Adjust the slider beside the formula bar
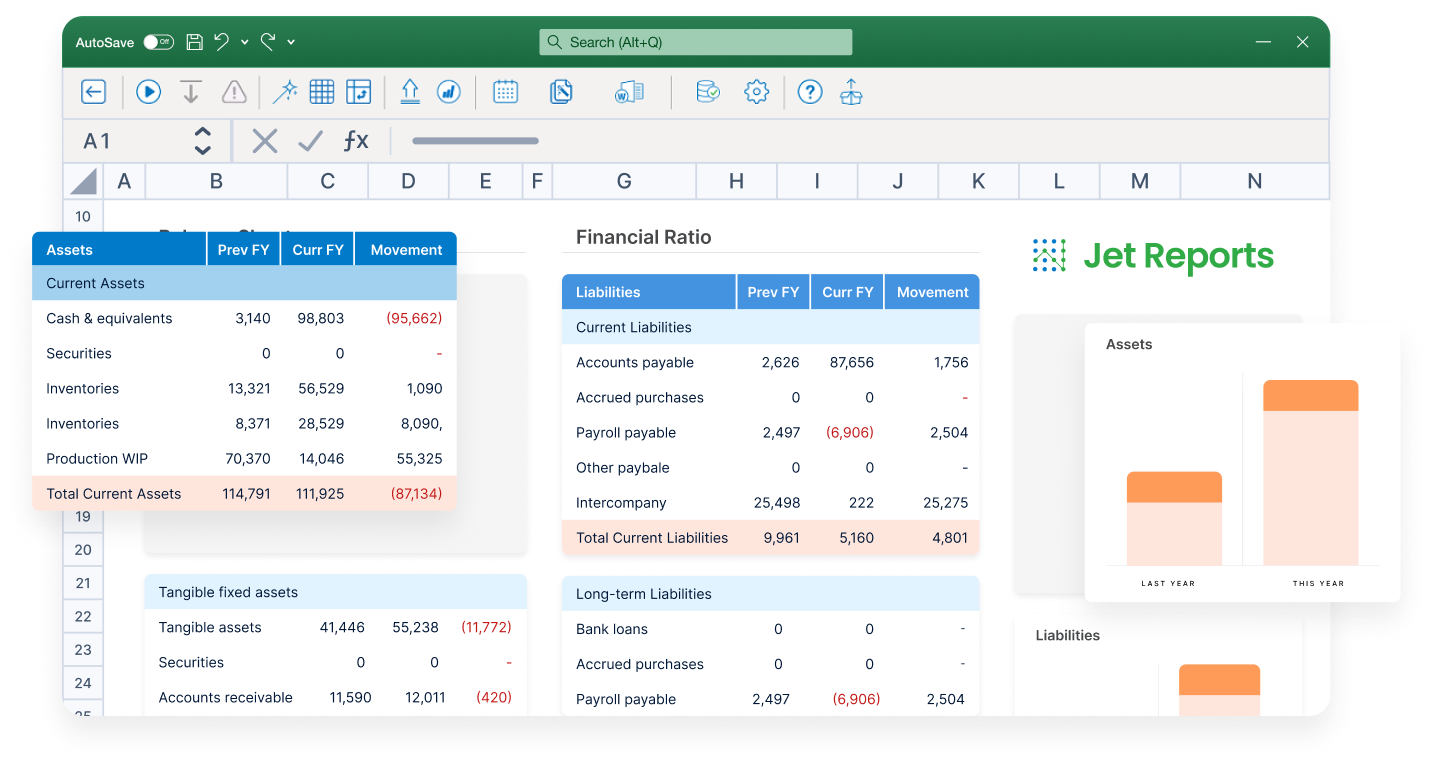The height and width of the screenshot is (764, 1433). (475, 141)
